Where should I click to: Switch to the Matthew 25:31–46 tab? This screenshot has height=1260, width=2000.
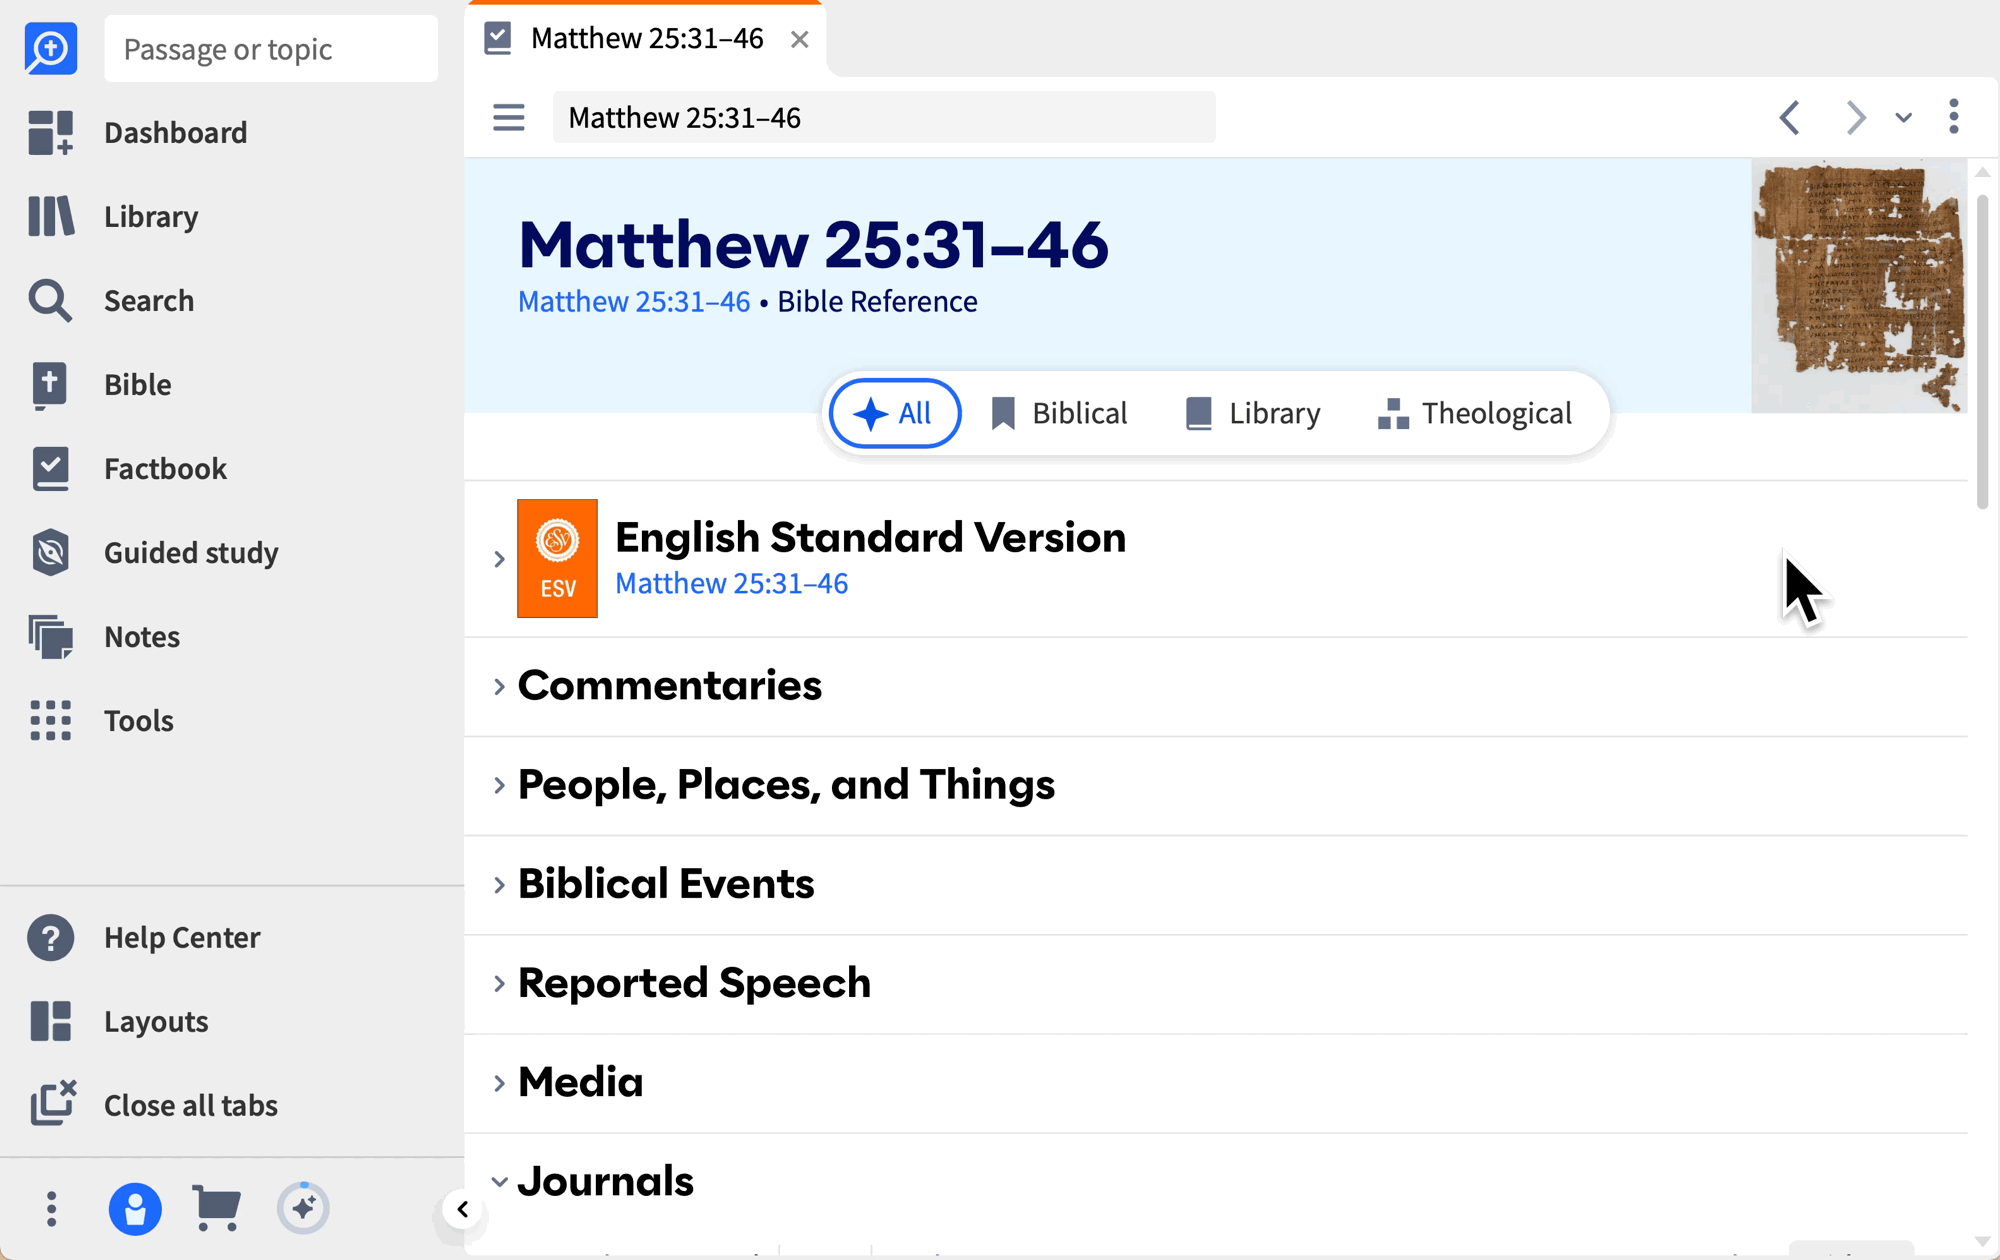click(647, 39)
